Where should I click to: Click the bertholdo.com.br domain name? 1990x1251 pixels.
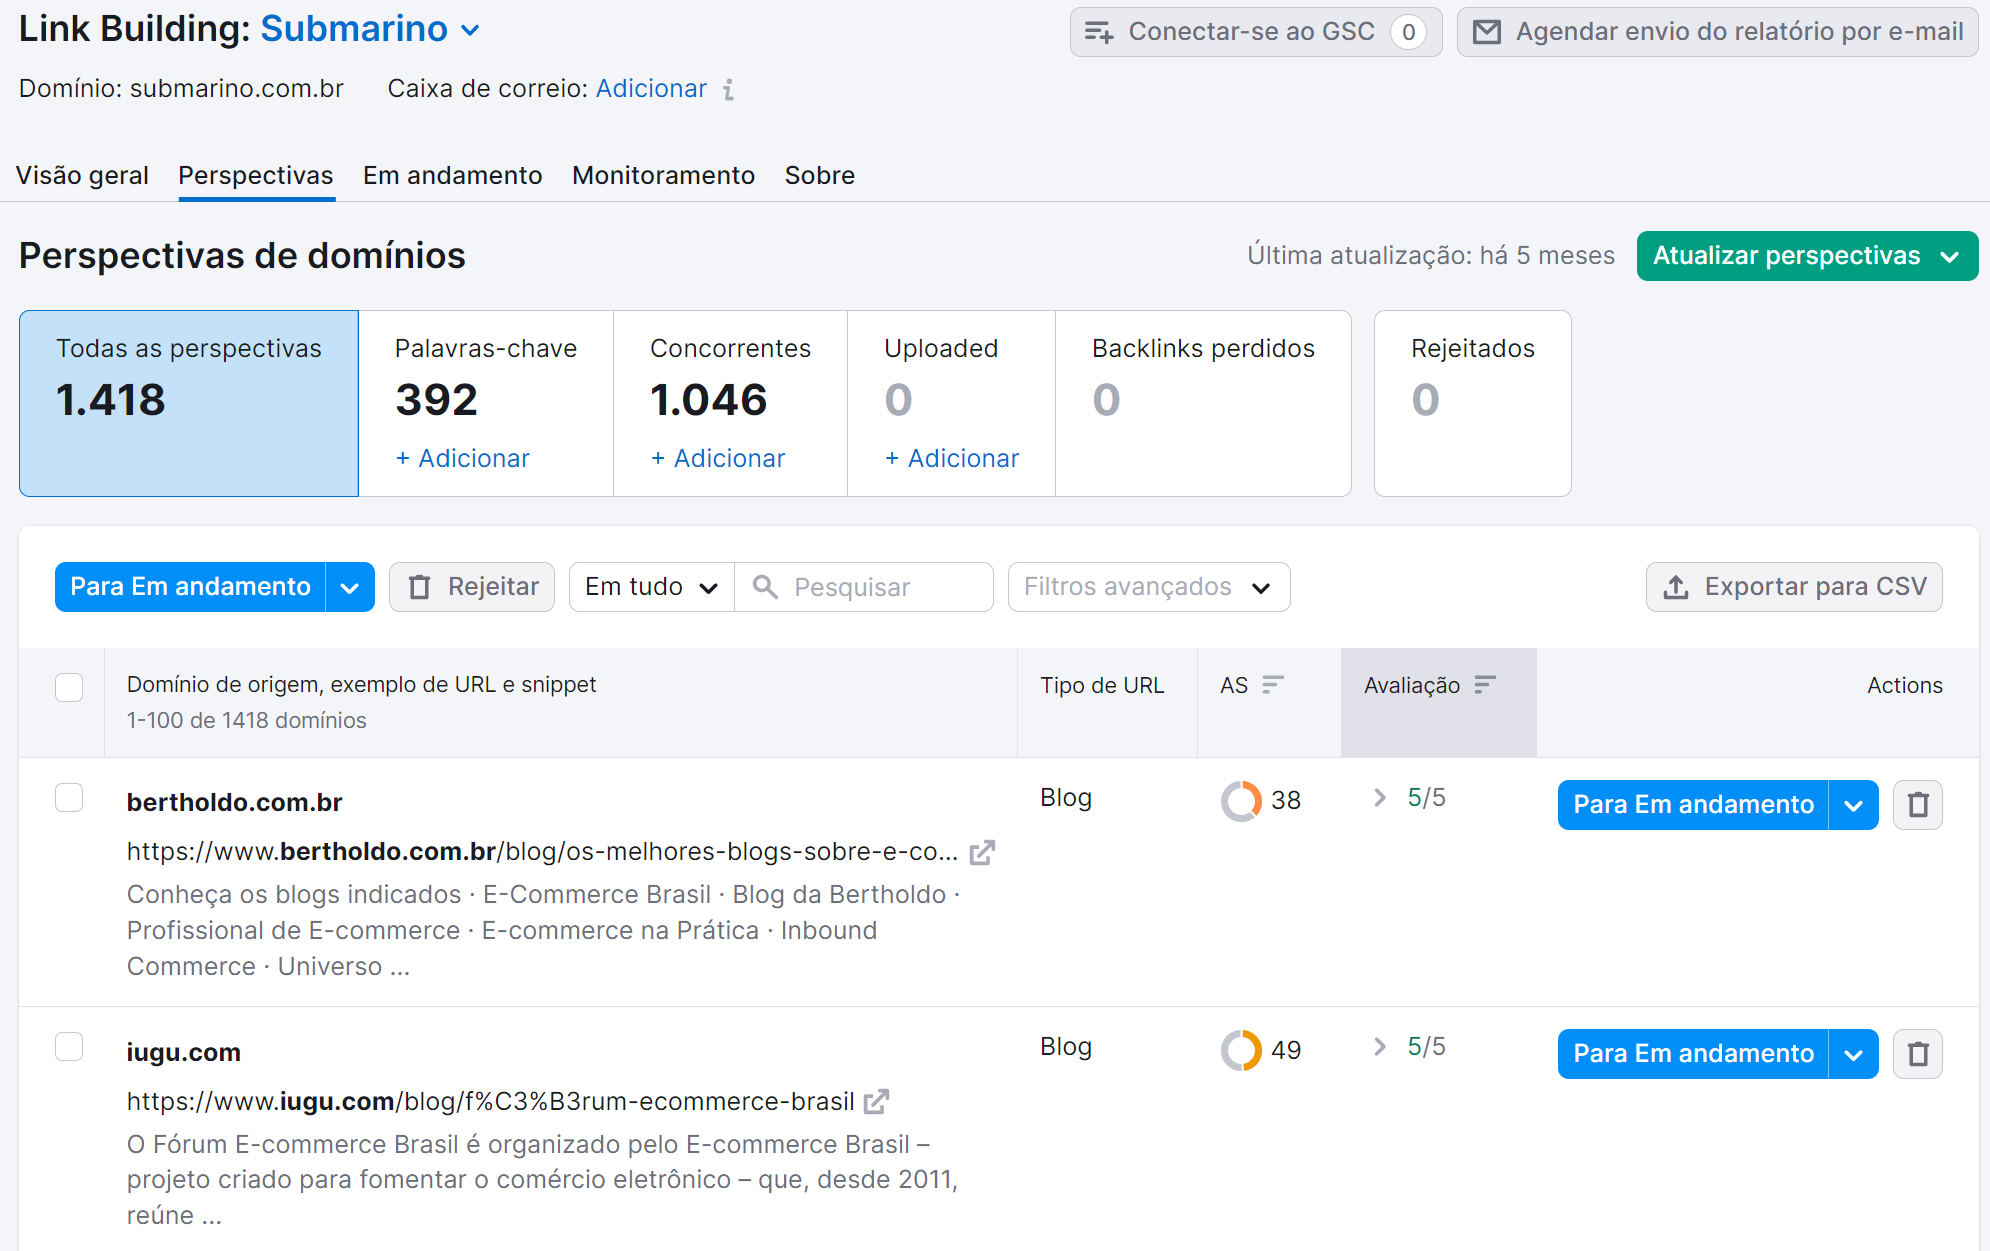[234, 803]
